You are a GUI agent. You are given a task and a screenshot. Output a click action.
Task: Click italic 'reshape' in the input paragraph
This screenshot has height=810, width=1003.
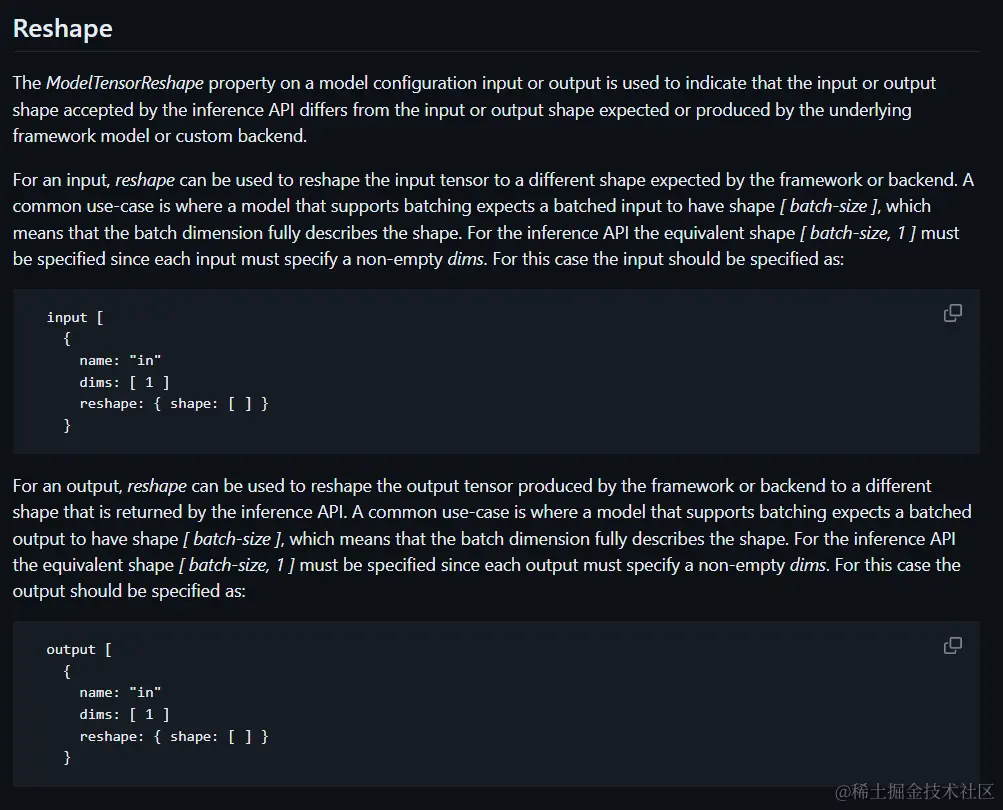[x=145, y=180]
